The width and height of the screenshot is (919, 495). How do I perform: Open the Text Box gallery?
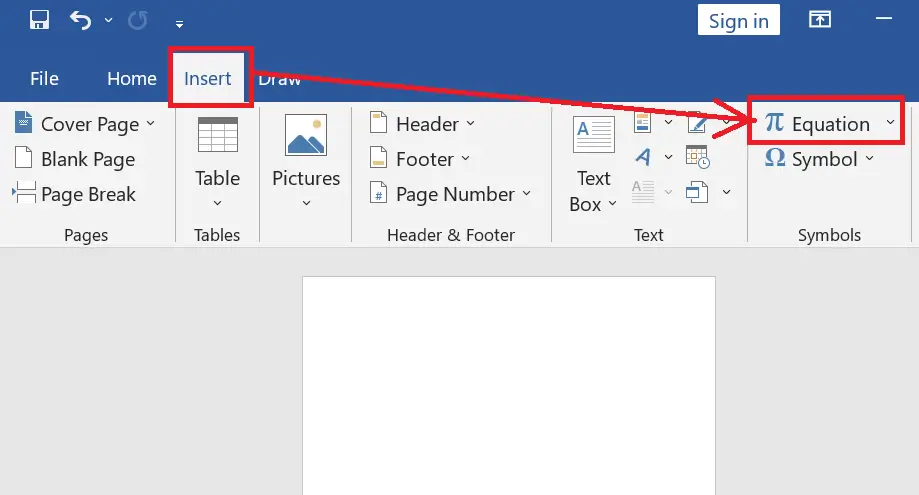tap(593, 164)
